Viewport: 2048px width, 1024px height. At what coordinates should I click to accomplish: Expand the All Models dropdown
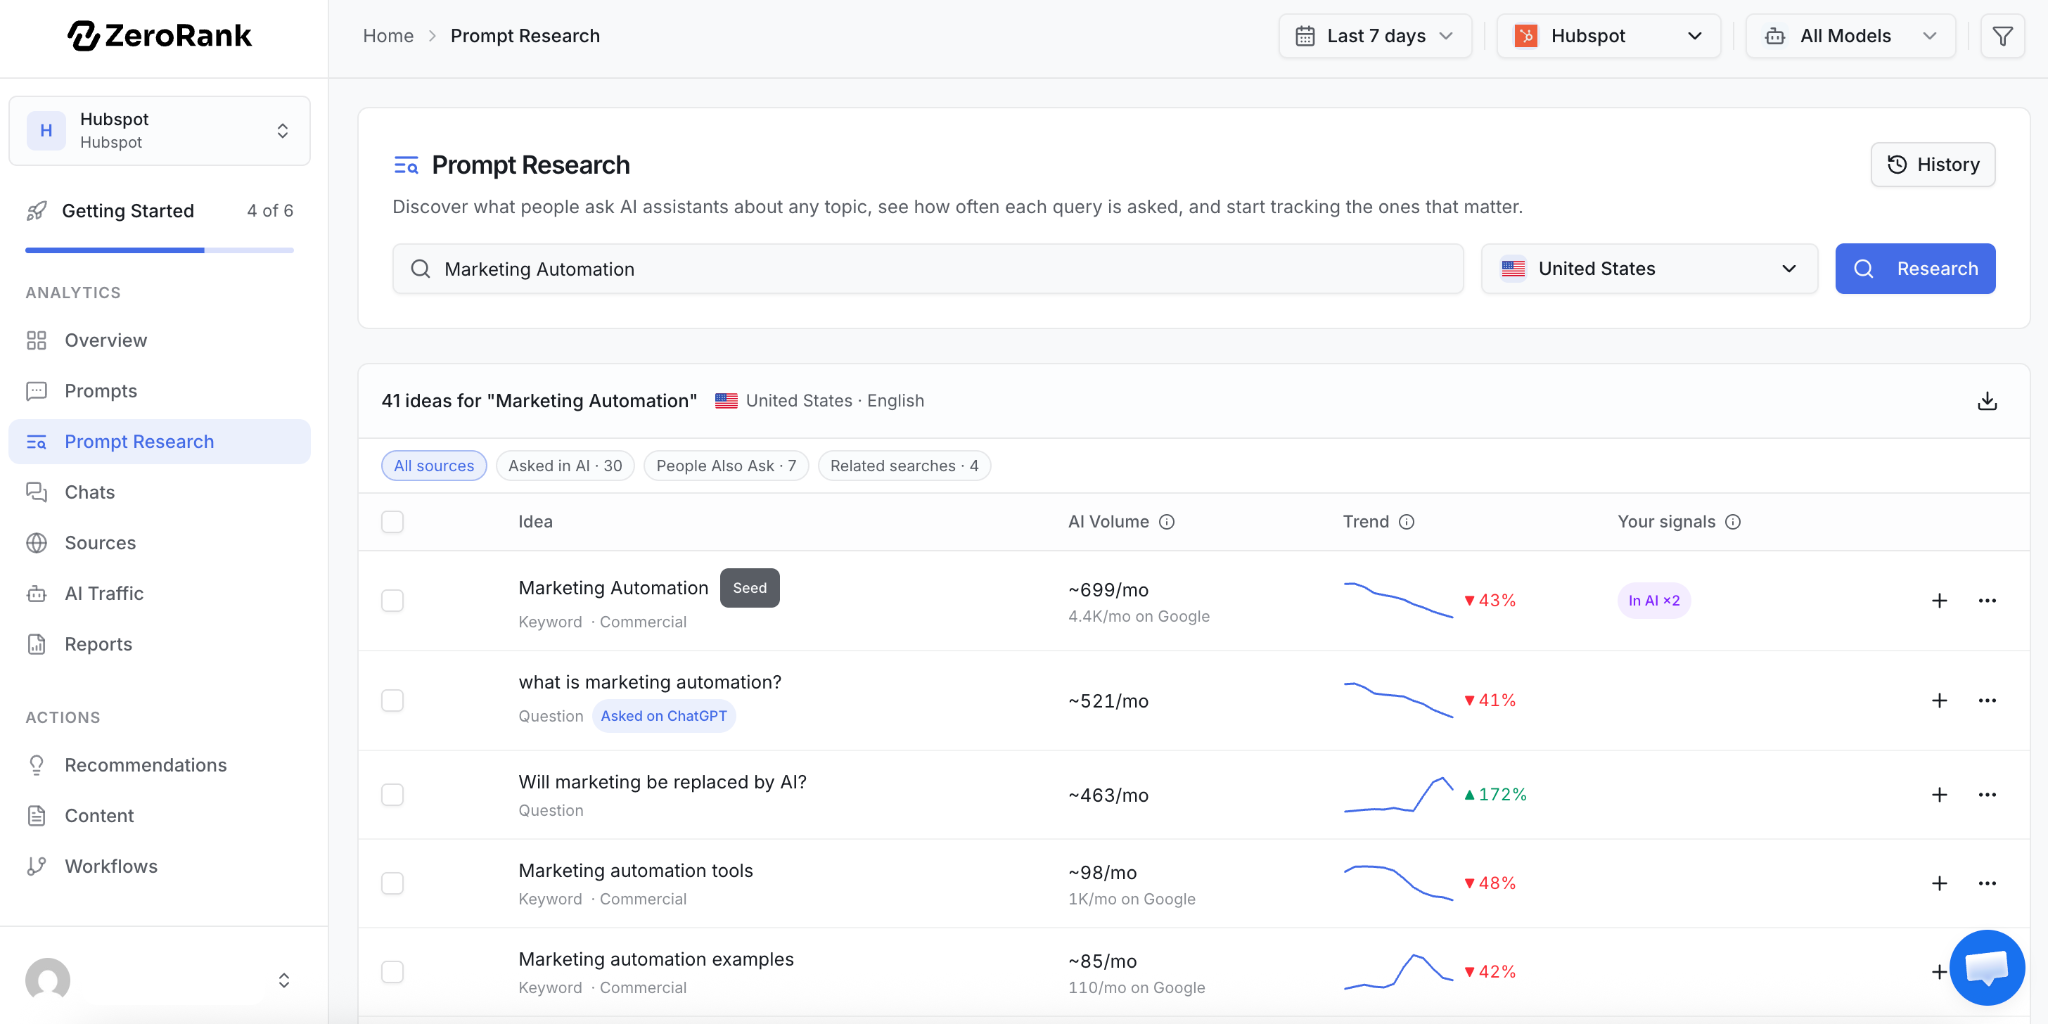point(1850,36)
